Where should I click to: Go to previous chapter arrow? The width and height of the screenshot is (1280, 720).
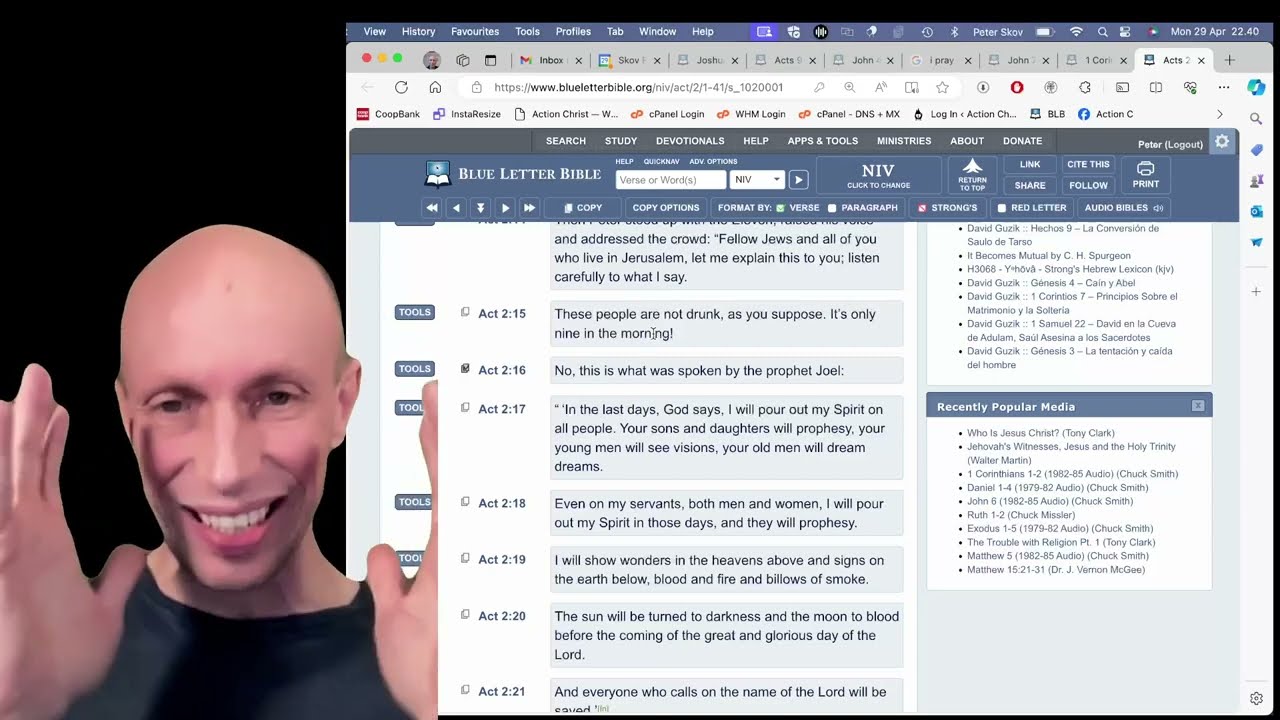coord(456,208)
